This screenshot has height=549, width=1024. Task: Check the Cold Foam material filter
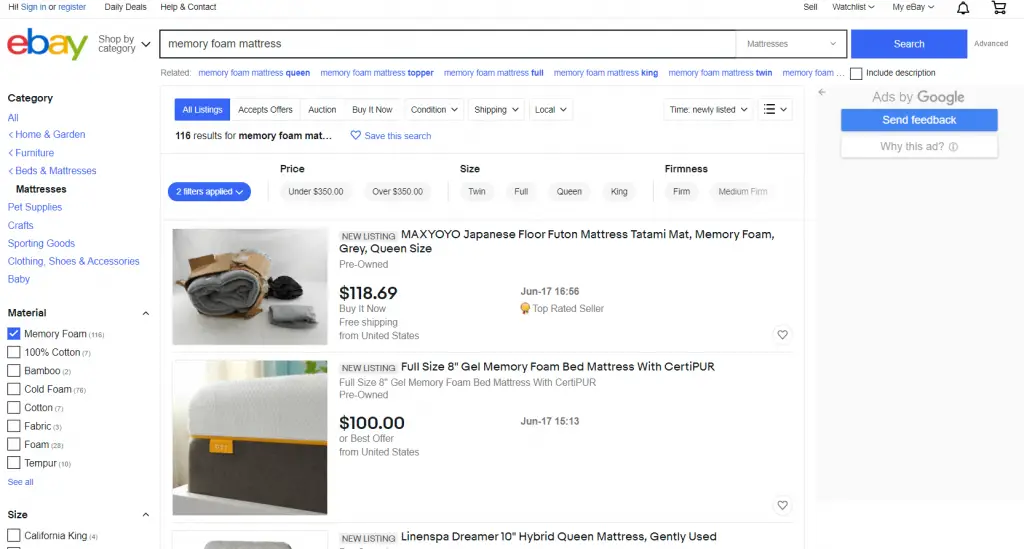click(14, 389)
